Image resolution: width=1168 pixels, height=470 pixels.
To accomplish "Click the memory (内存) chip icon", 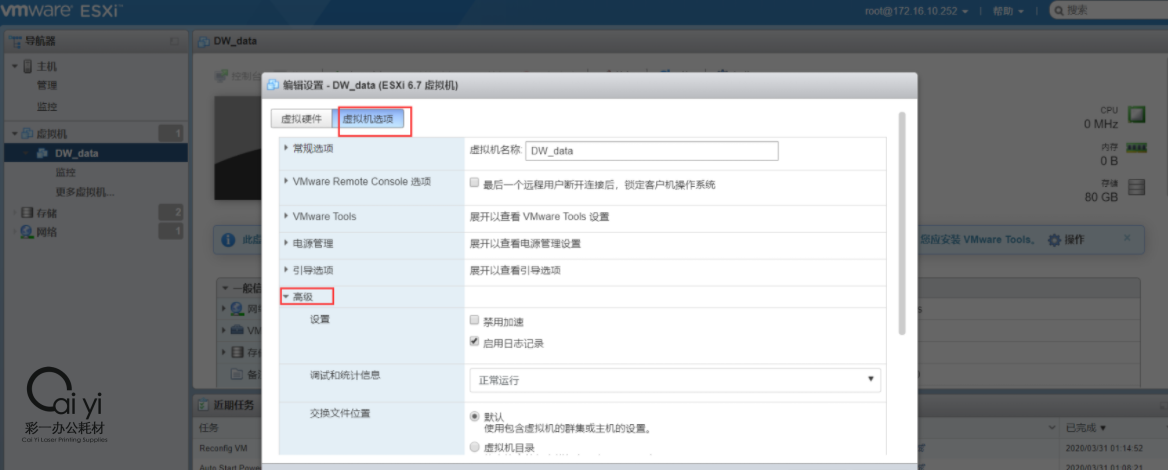I will (1136, 148).
